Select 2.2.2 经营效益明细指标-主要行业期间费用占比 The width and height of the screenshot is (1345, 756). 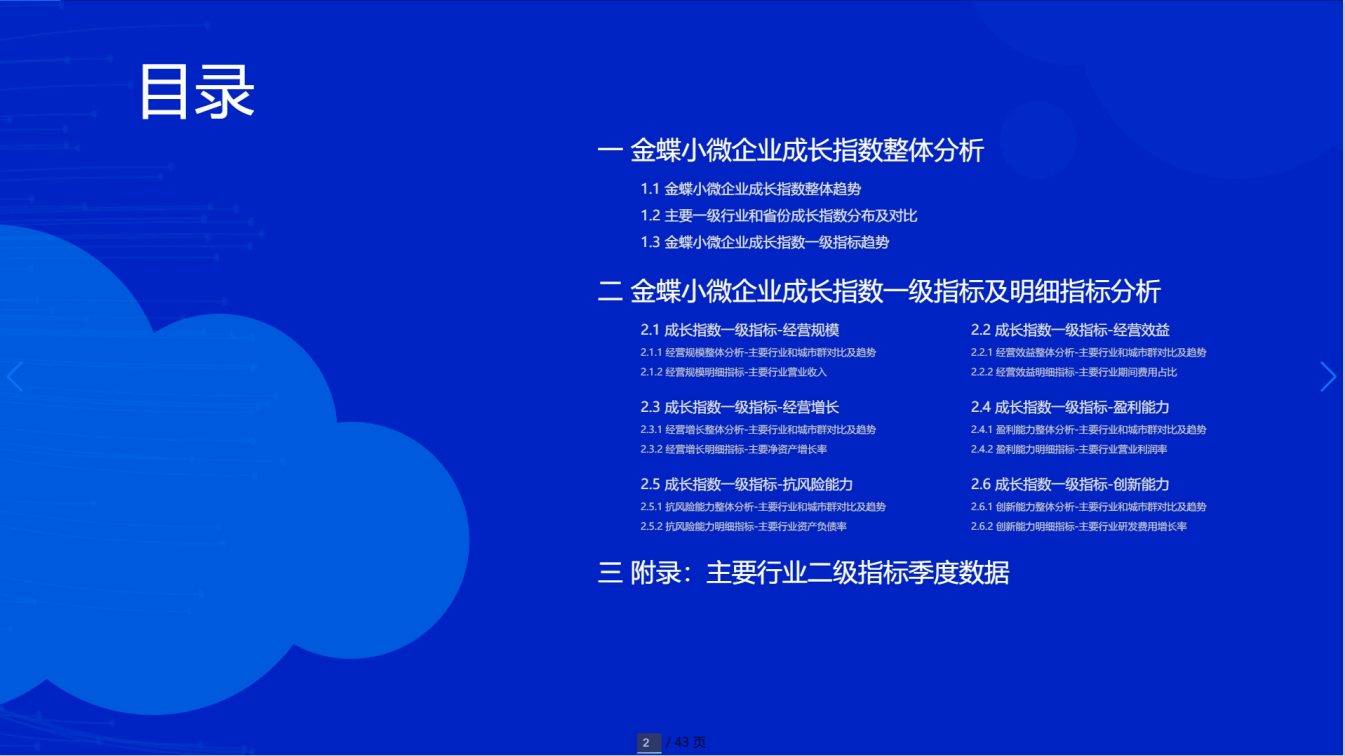[1074, 372]
